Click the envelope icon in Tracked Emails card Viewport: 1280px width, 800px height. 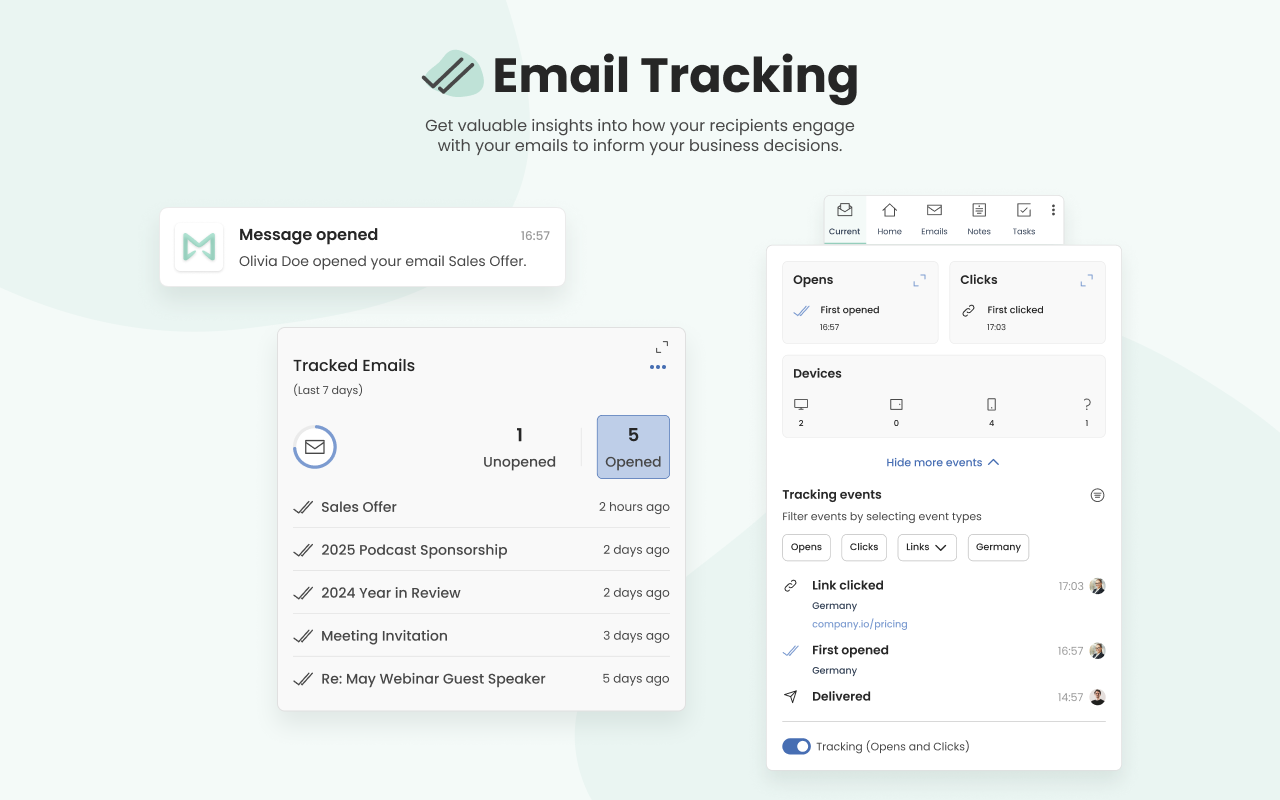pyautogui.click(x=315, y=447)
